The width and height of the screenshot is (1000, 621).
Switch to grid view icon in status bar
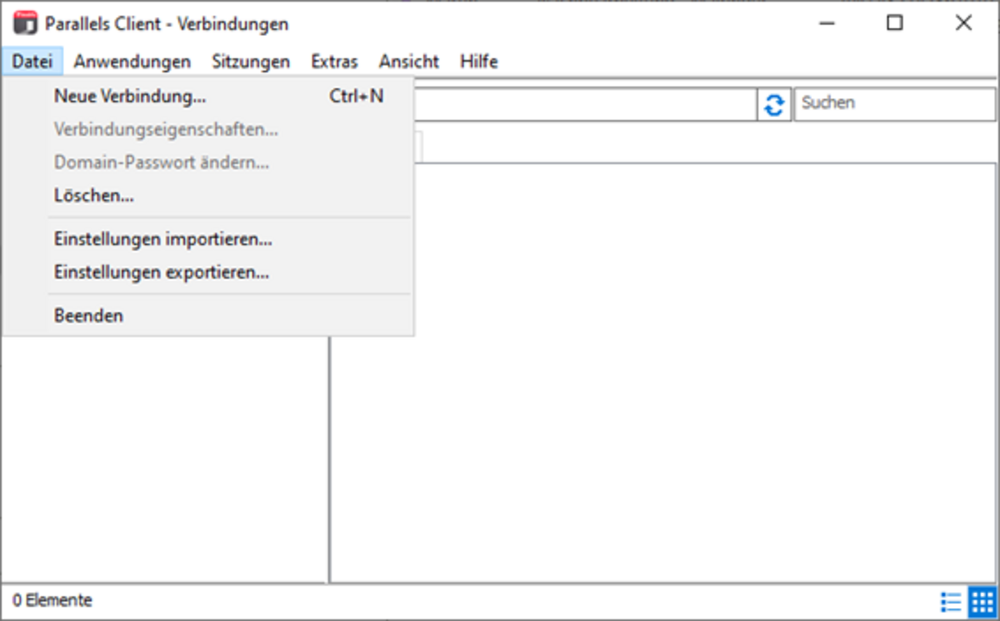pyautogui.click(x=982, y=601)
